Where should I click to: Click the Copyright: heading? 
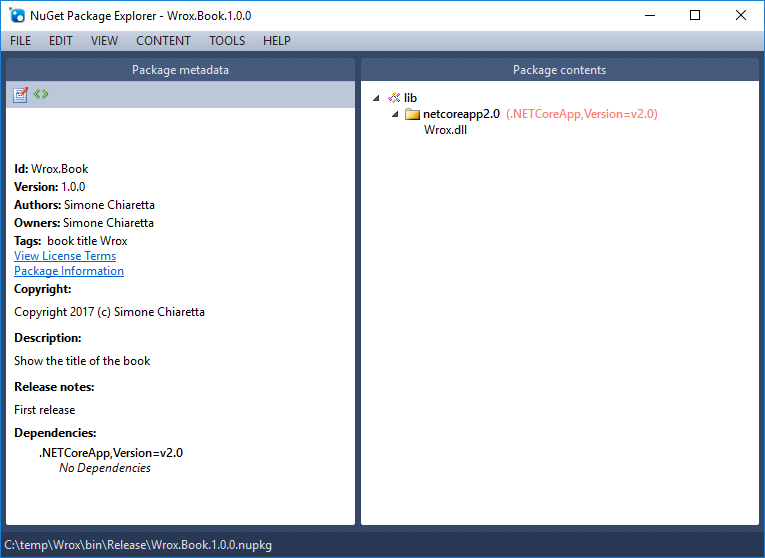coord(42,289)
